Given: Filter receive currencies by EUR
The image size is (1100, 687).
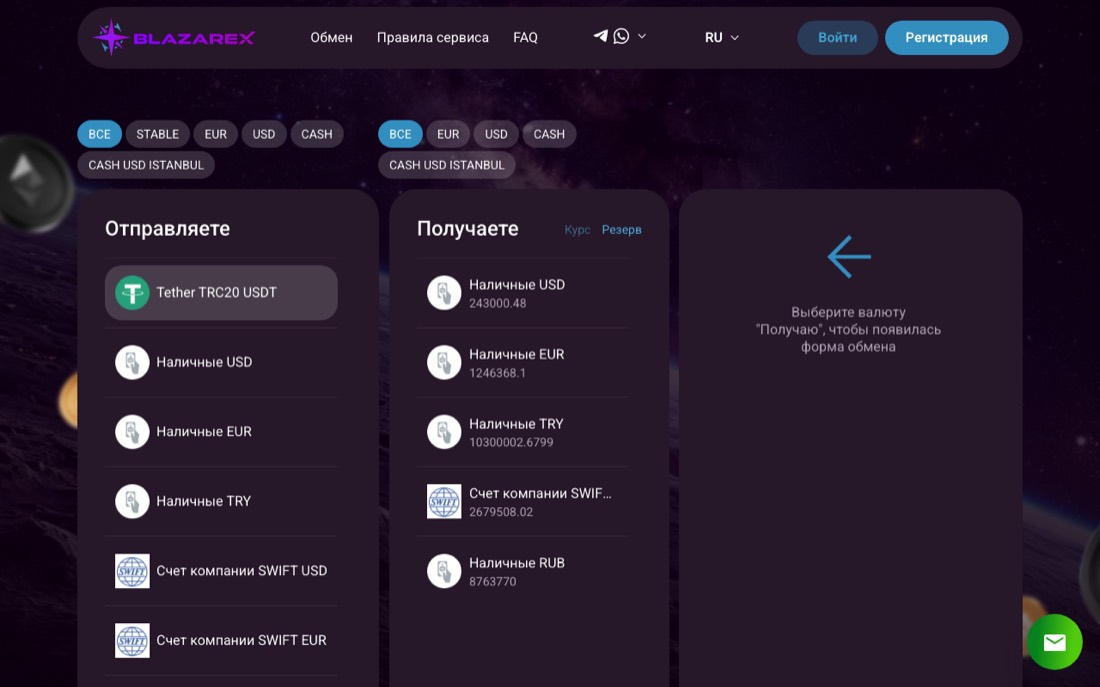Looking at the screenshot, I should click(448, 134).
